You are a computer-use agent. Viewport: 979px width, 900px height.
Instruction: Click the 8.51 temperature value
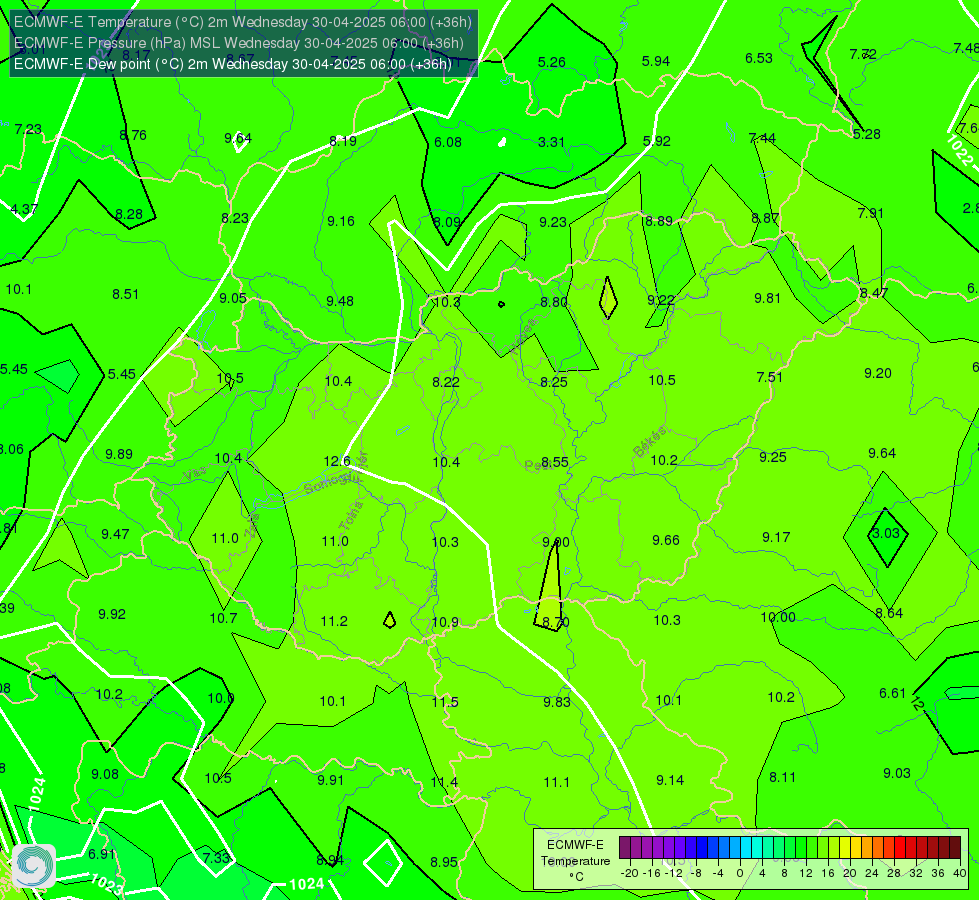(125, 294)
